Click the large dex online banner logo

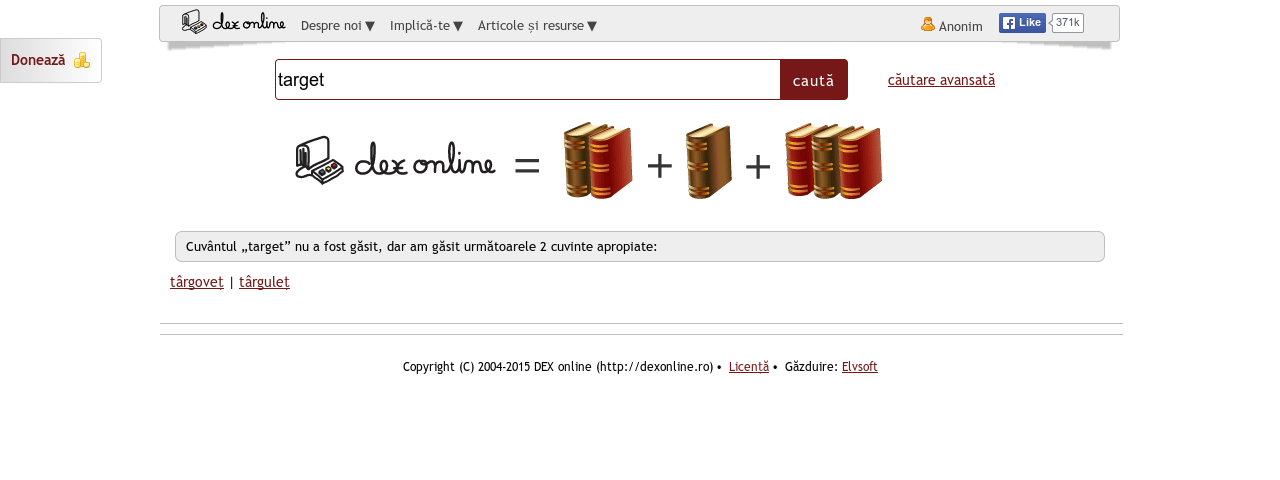pyautogui.click(x=395, y=160)
